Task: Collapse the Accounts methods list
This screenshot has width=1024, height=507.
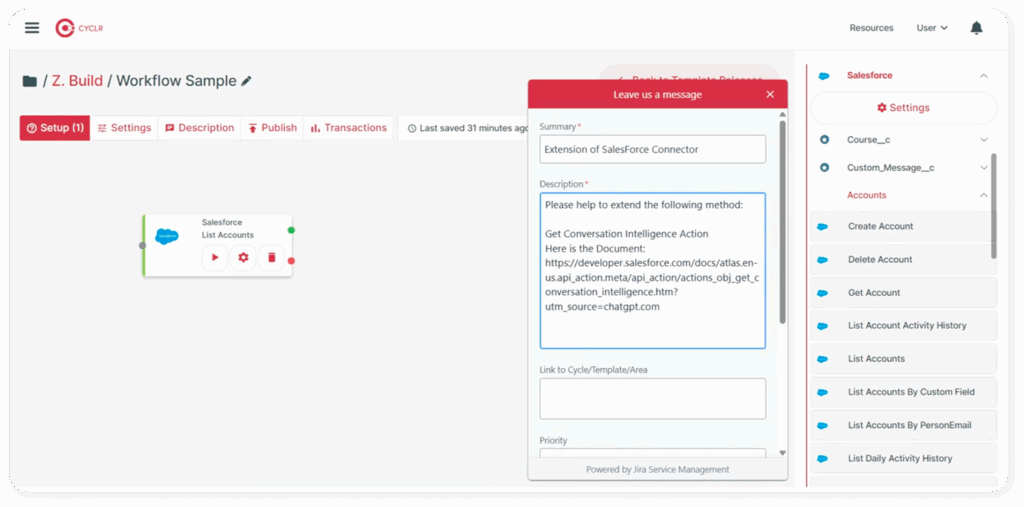Action: point(983,195)
